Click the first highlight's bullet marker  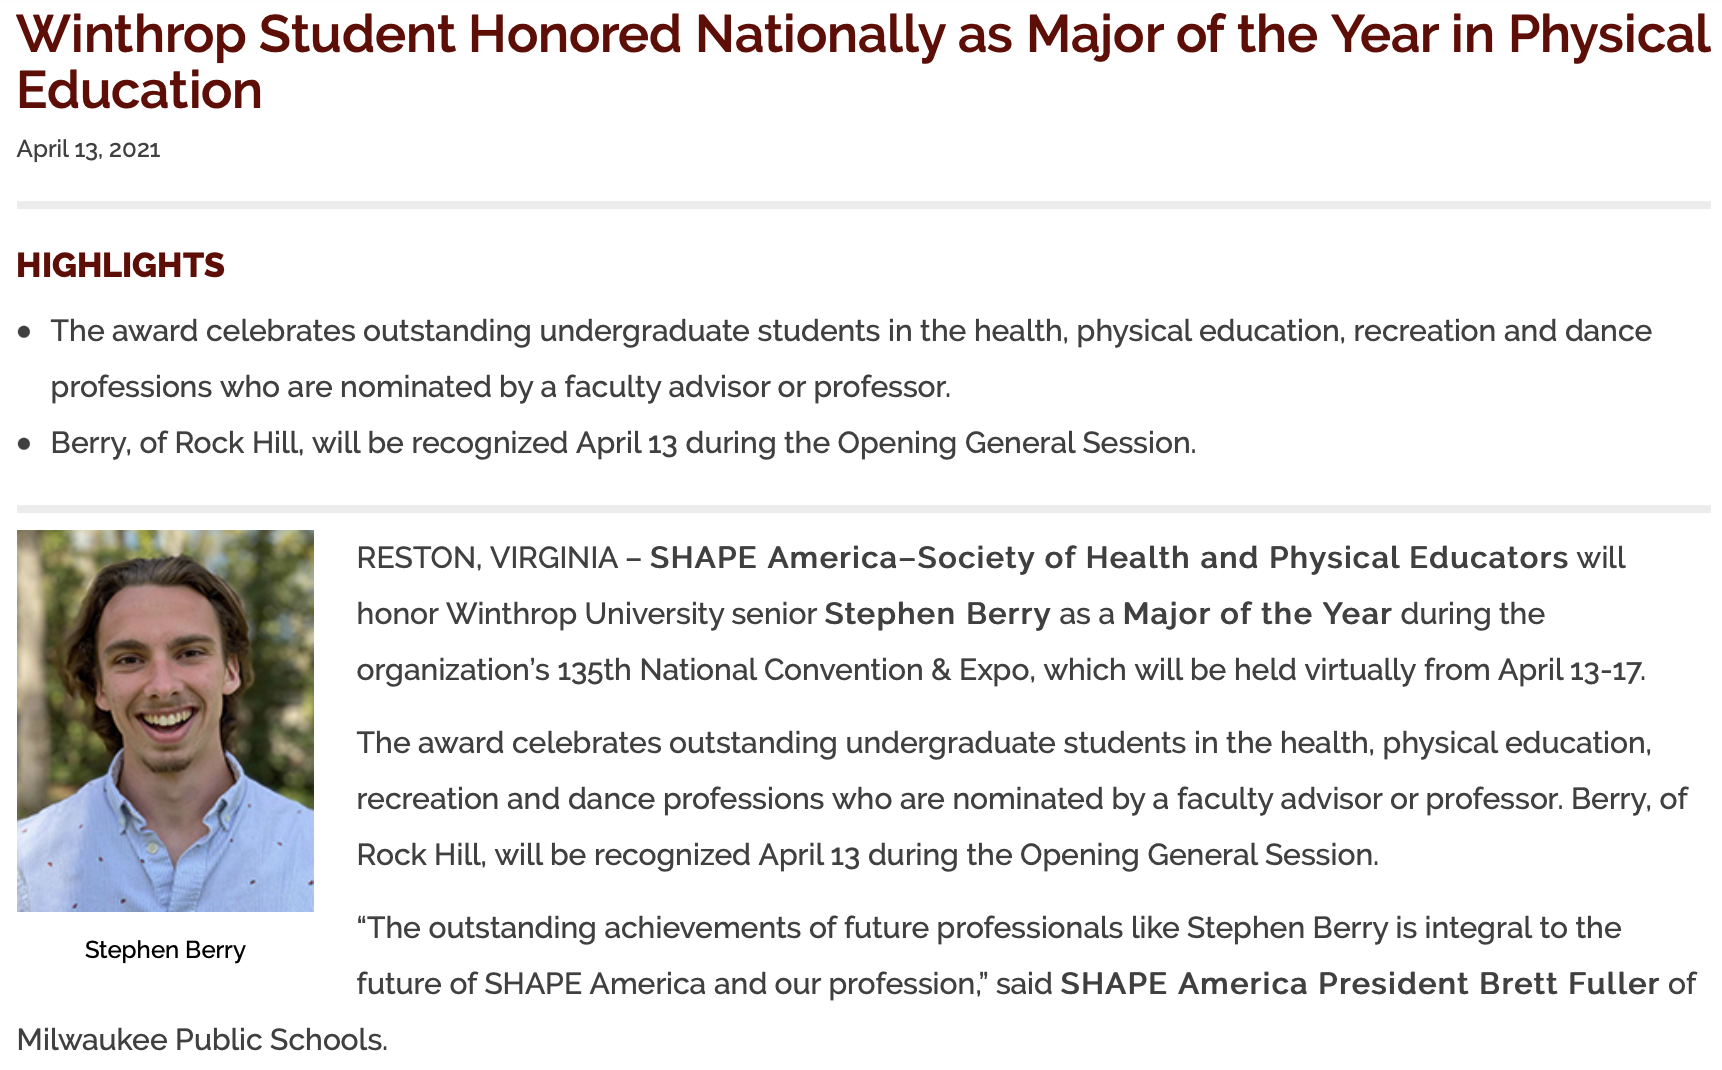[25, 331]
